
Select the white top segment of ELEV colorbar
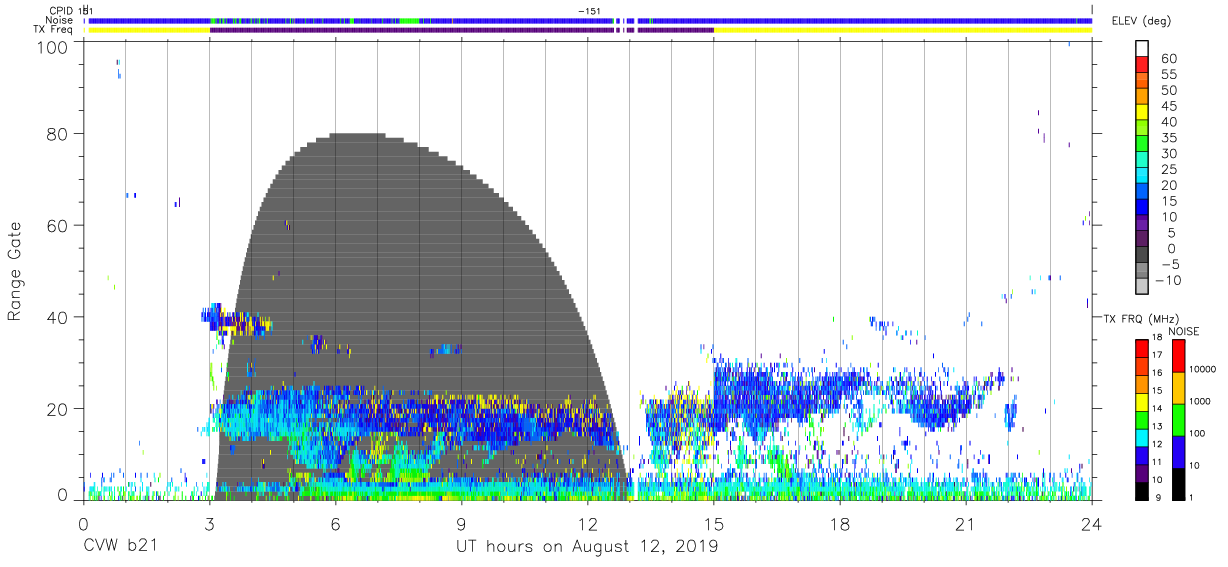[x=1142, y=49]
